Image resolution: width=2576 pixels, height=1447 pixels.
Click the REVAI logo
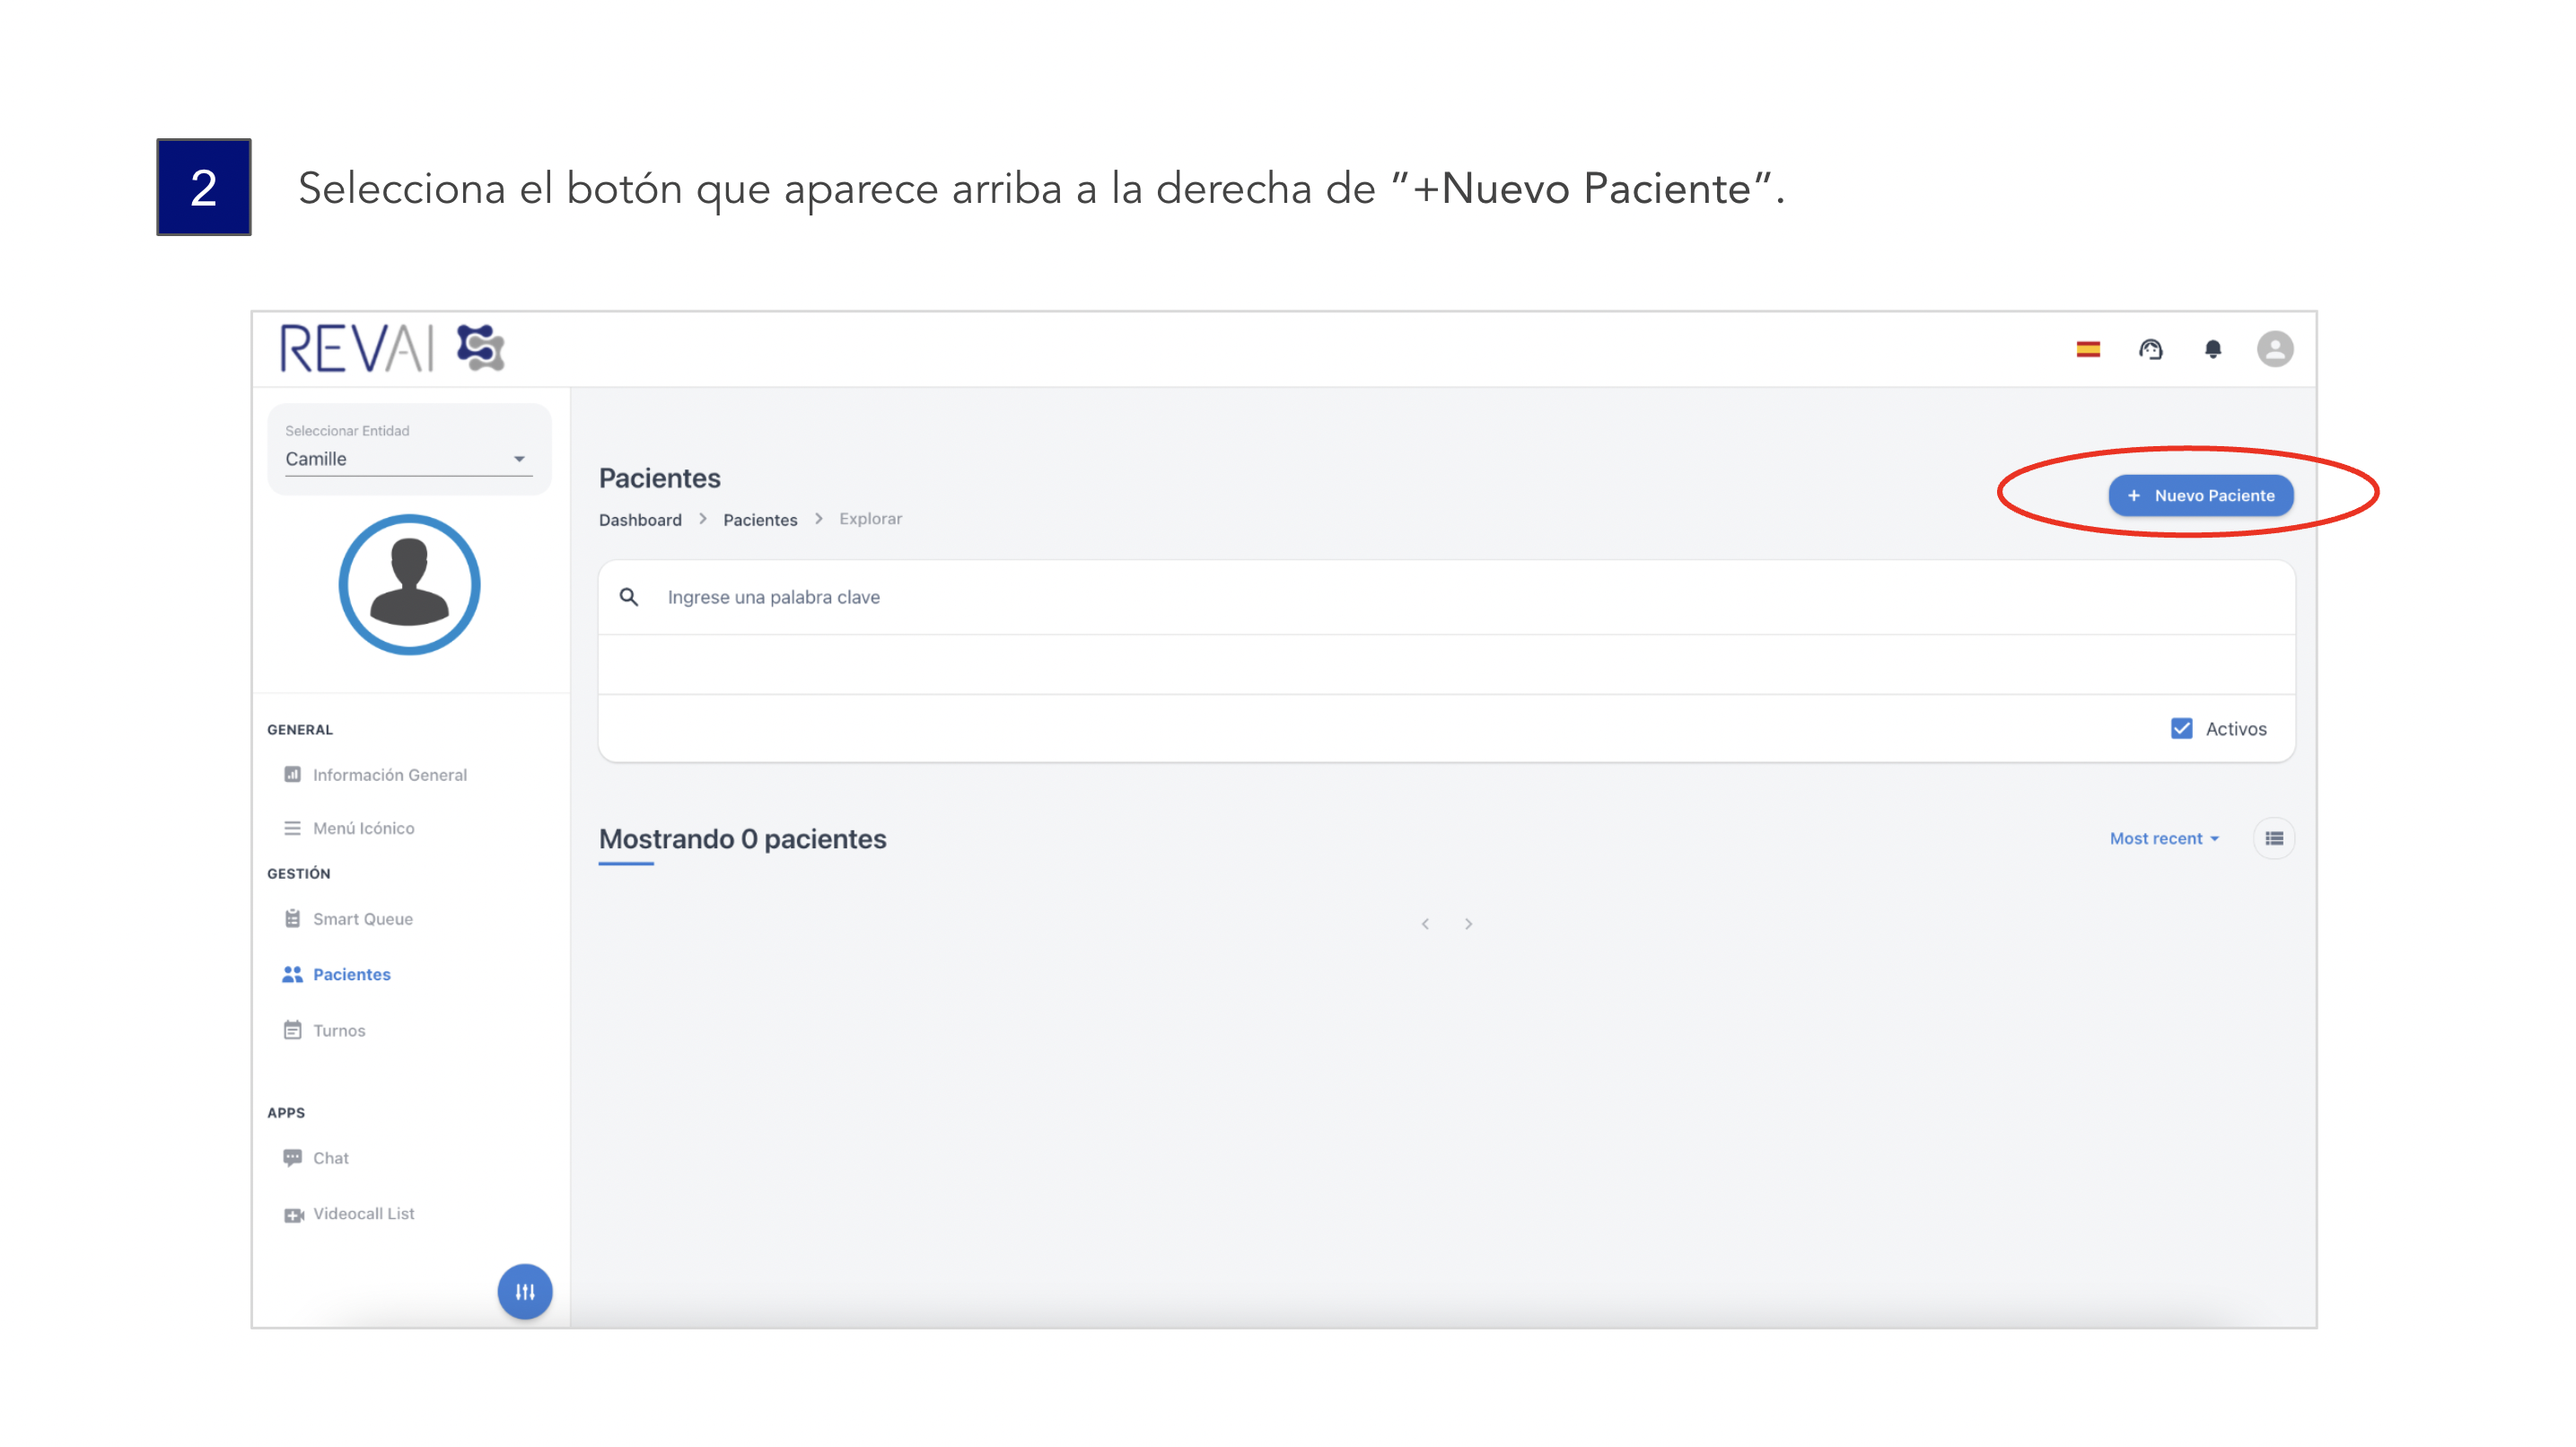click(391, 349)
